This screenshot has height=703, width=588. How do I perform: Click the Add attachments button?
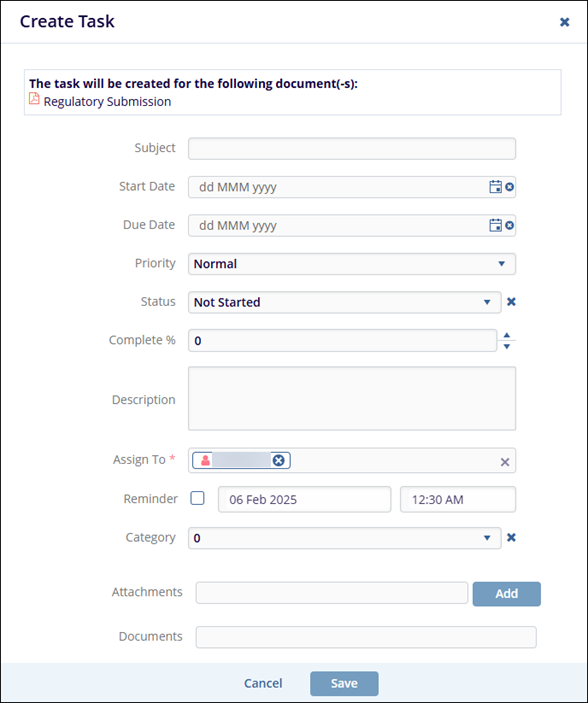point(506,594)
